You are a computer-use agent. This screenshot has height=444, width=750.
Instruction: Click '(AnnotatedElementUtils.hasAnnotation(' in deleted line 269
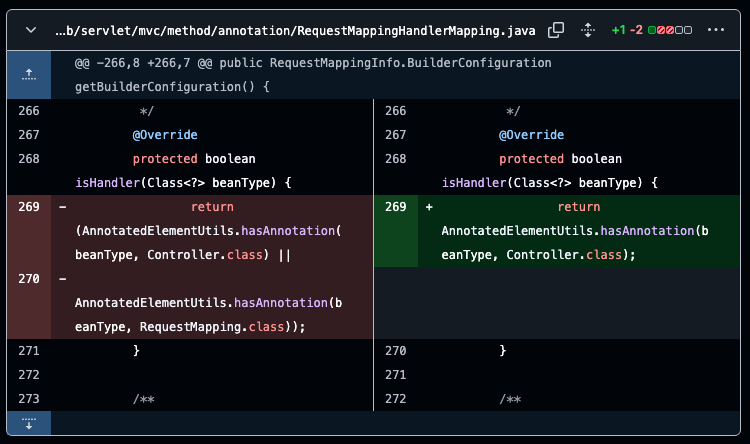tap(208, 231)
